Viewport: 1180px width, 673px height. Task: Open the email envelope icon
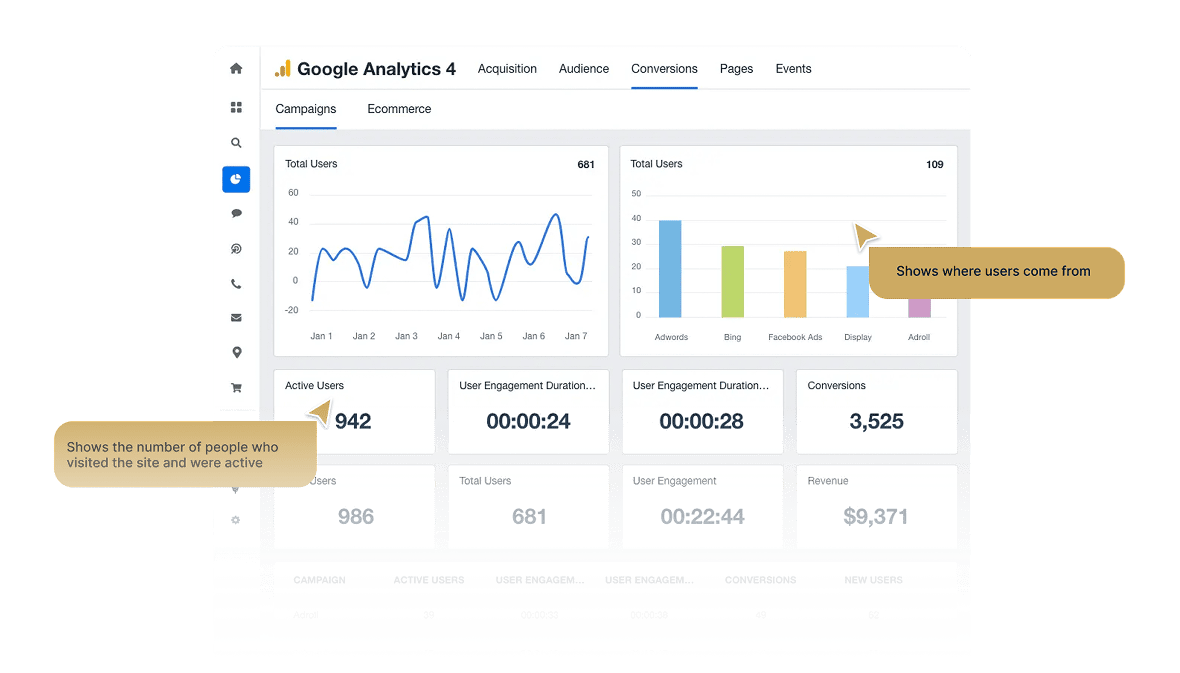pos(236,318)
